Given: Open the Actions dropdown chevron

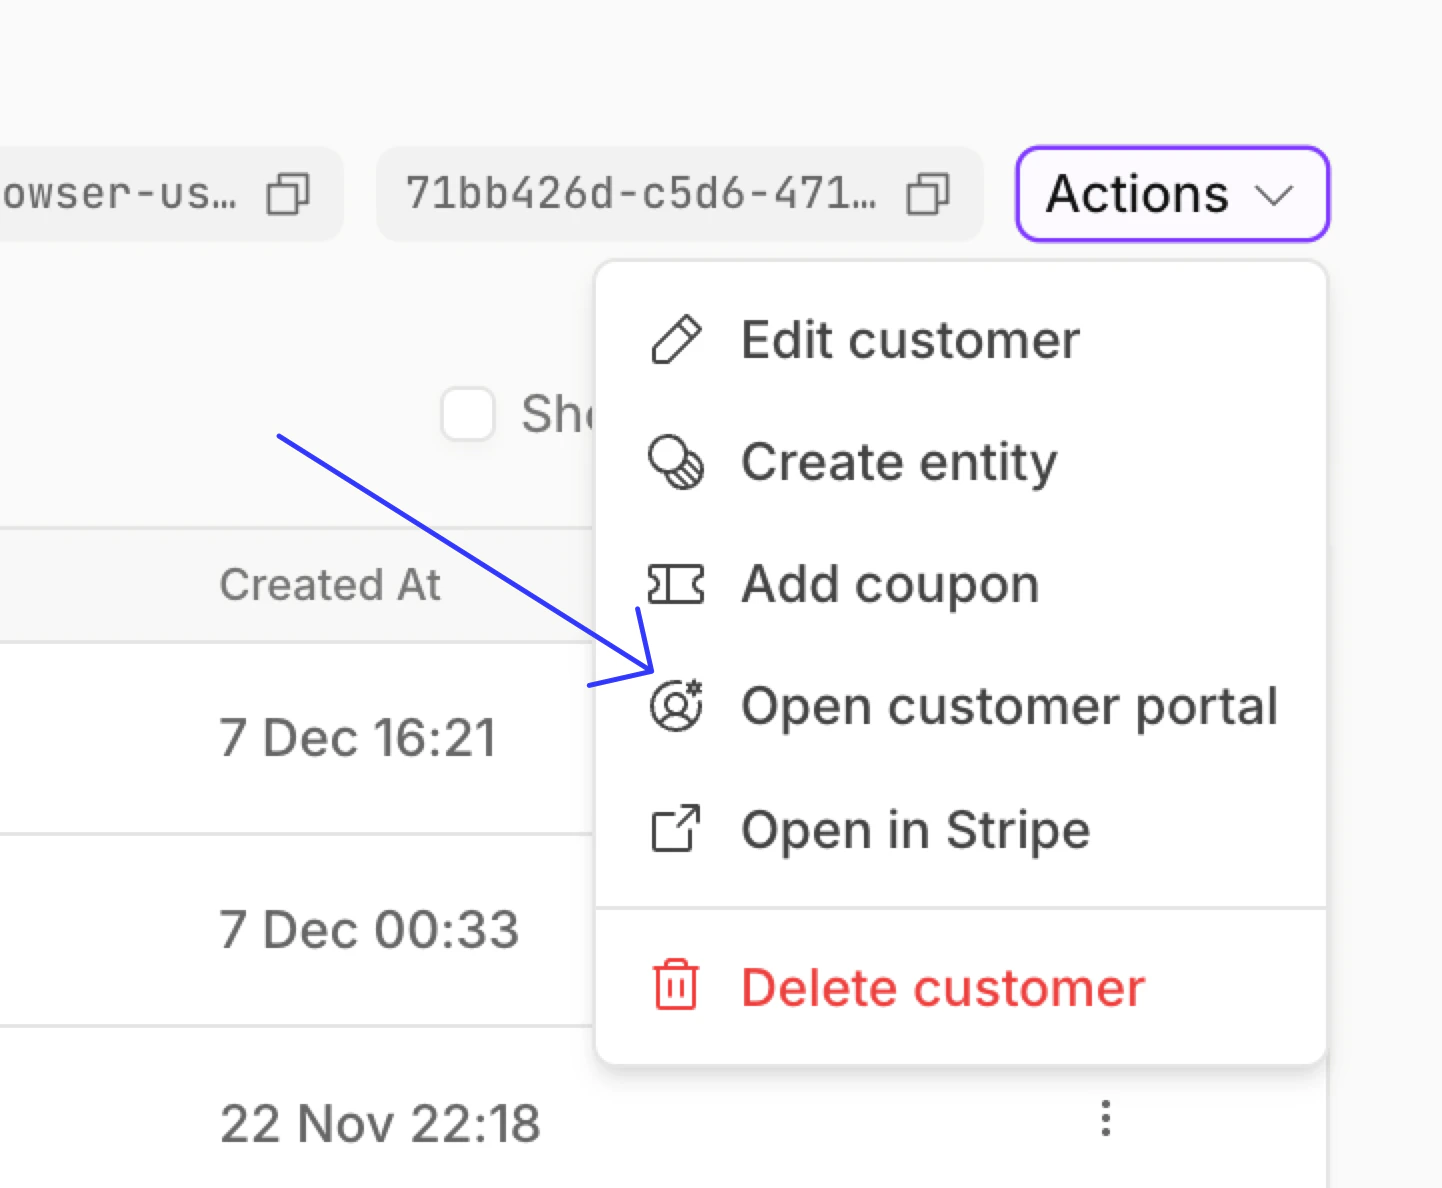Looking at the screenshot, I should point(1276,197).
